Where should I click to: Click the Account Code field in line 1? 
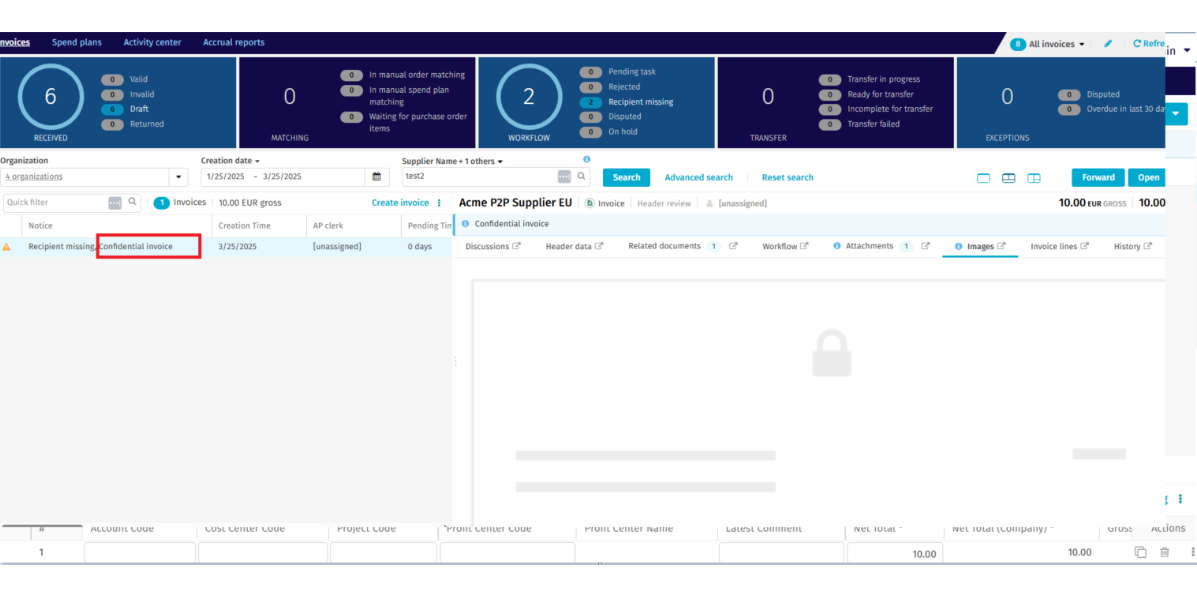(x=140, y=553)
